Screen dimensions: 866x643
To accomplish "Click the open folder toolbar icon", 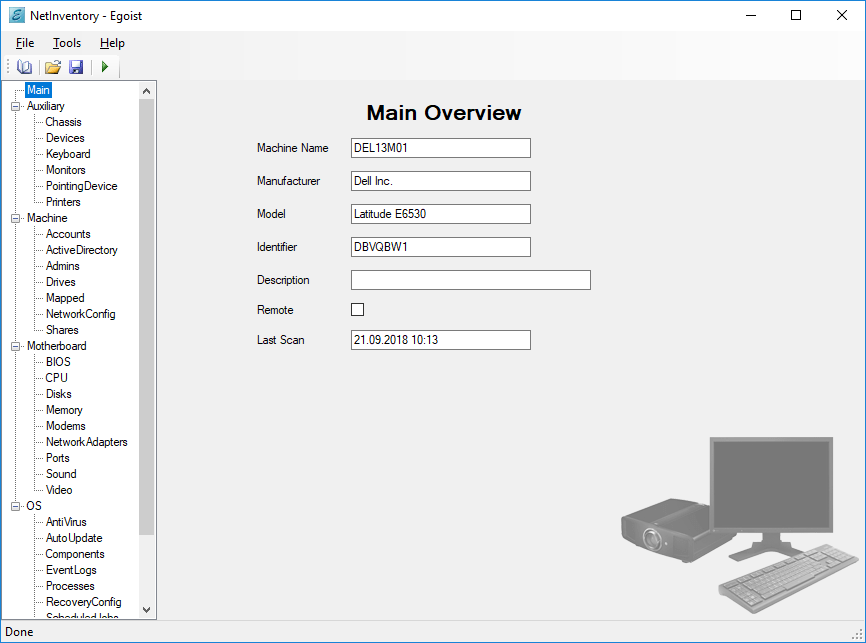I will pyautogui.click(x=52, y=67).
